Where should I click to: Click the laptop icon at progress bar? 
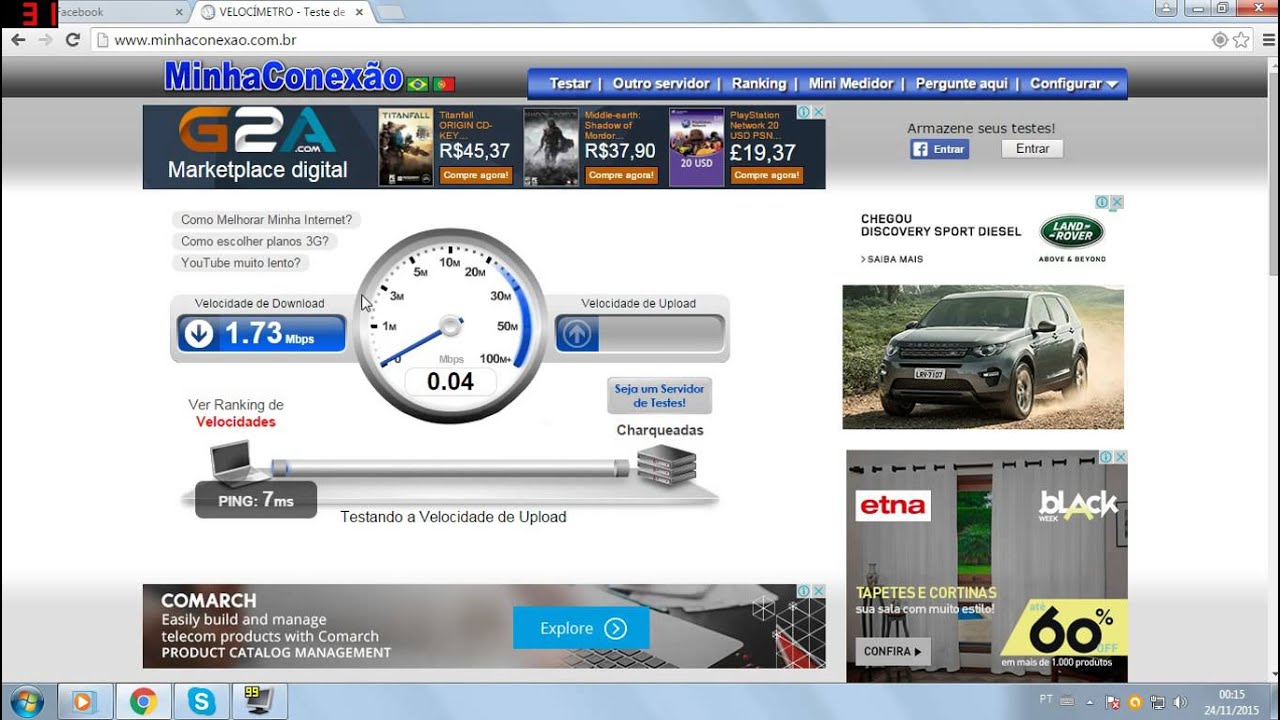point(238,462)
